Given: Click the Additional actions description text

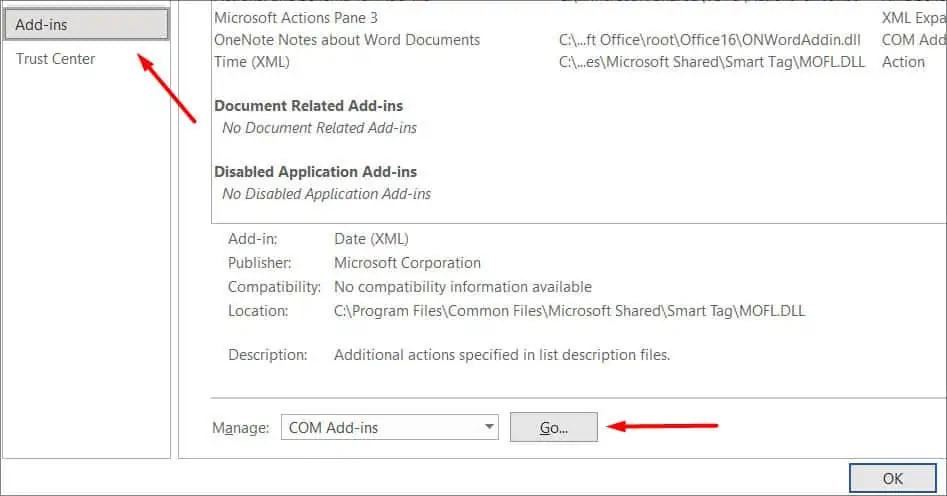Looking at the screenshot, I should point(502,355).
